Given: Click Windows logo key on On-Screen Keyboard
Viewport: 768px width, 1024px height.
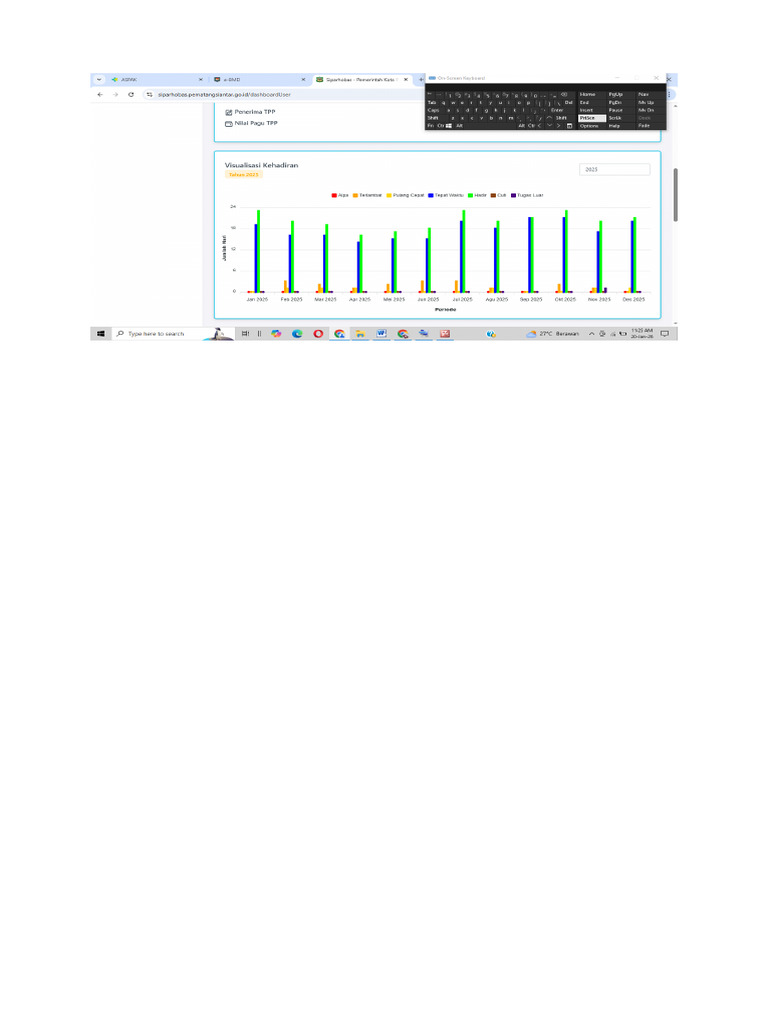Looking at the screenshot, I should 449,126.
